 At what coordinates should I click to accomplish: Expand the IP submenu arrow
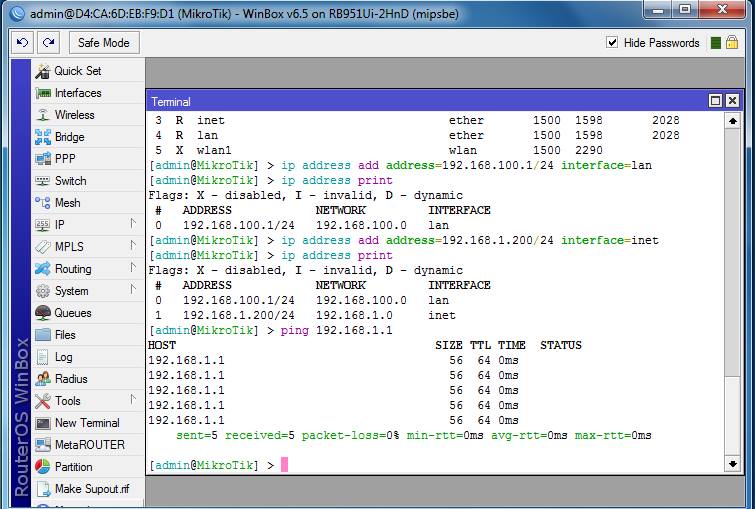pyautogui.click(x=133, y=224)
